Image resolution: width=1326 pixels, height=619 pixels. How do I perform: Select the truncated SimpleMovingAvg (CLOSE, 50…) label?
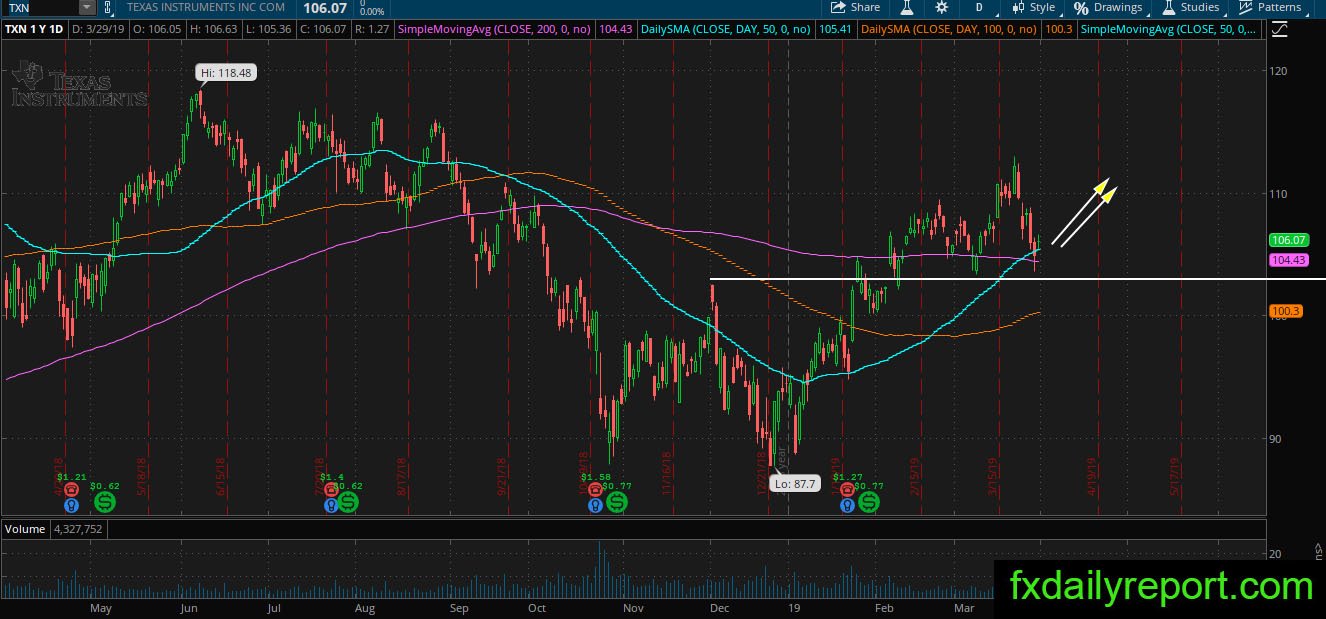(1170, 30)
